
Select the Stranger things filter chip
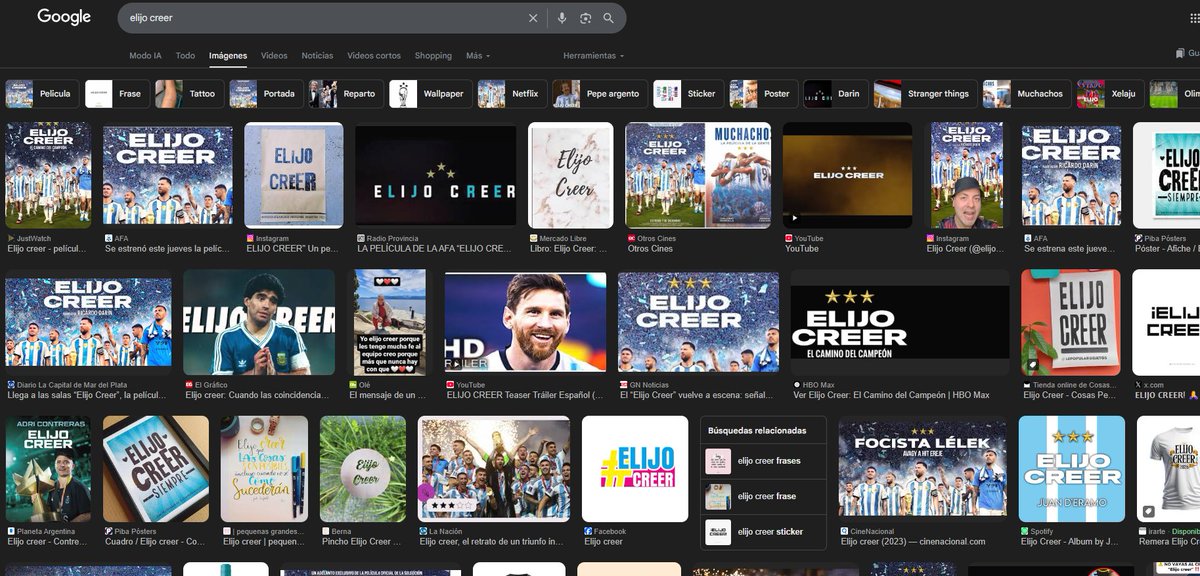(x=924, y=94)
